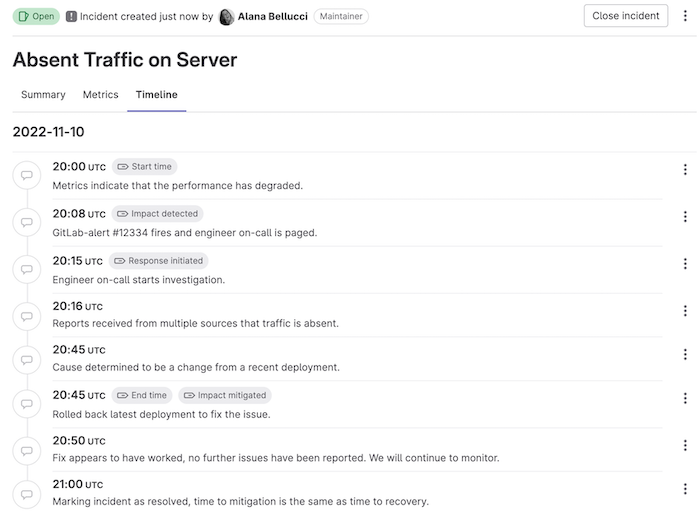Switch to the Summary tab

43,95
